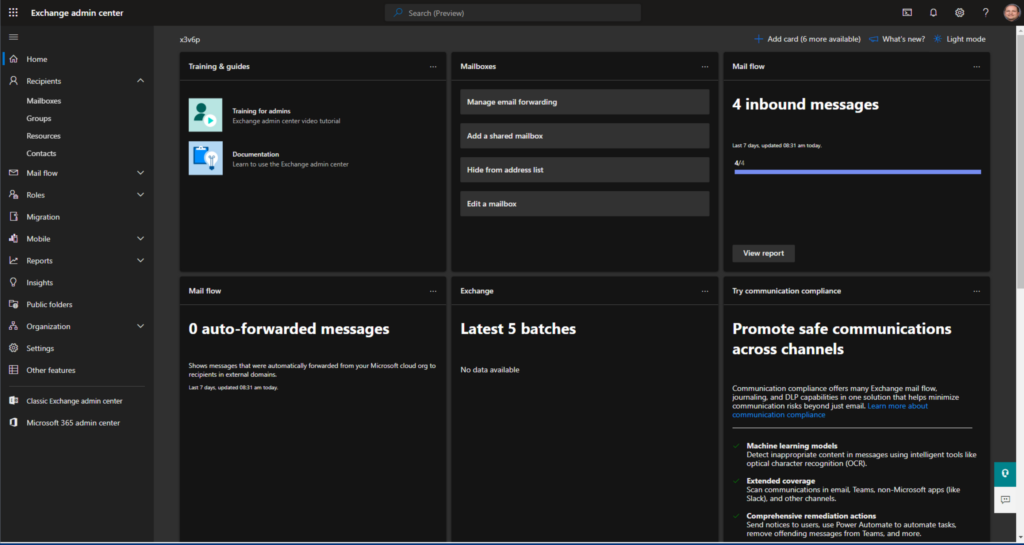Screen dimensions: 1024x545
Task: Expand the Mail flow section chevron
Action: click(x=140, y=173)
